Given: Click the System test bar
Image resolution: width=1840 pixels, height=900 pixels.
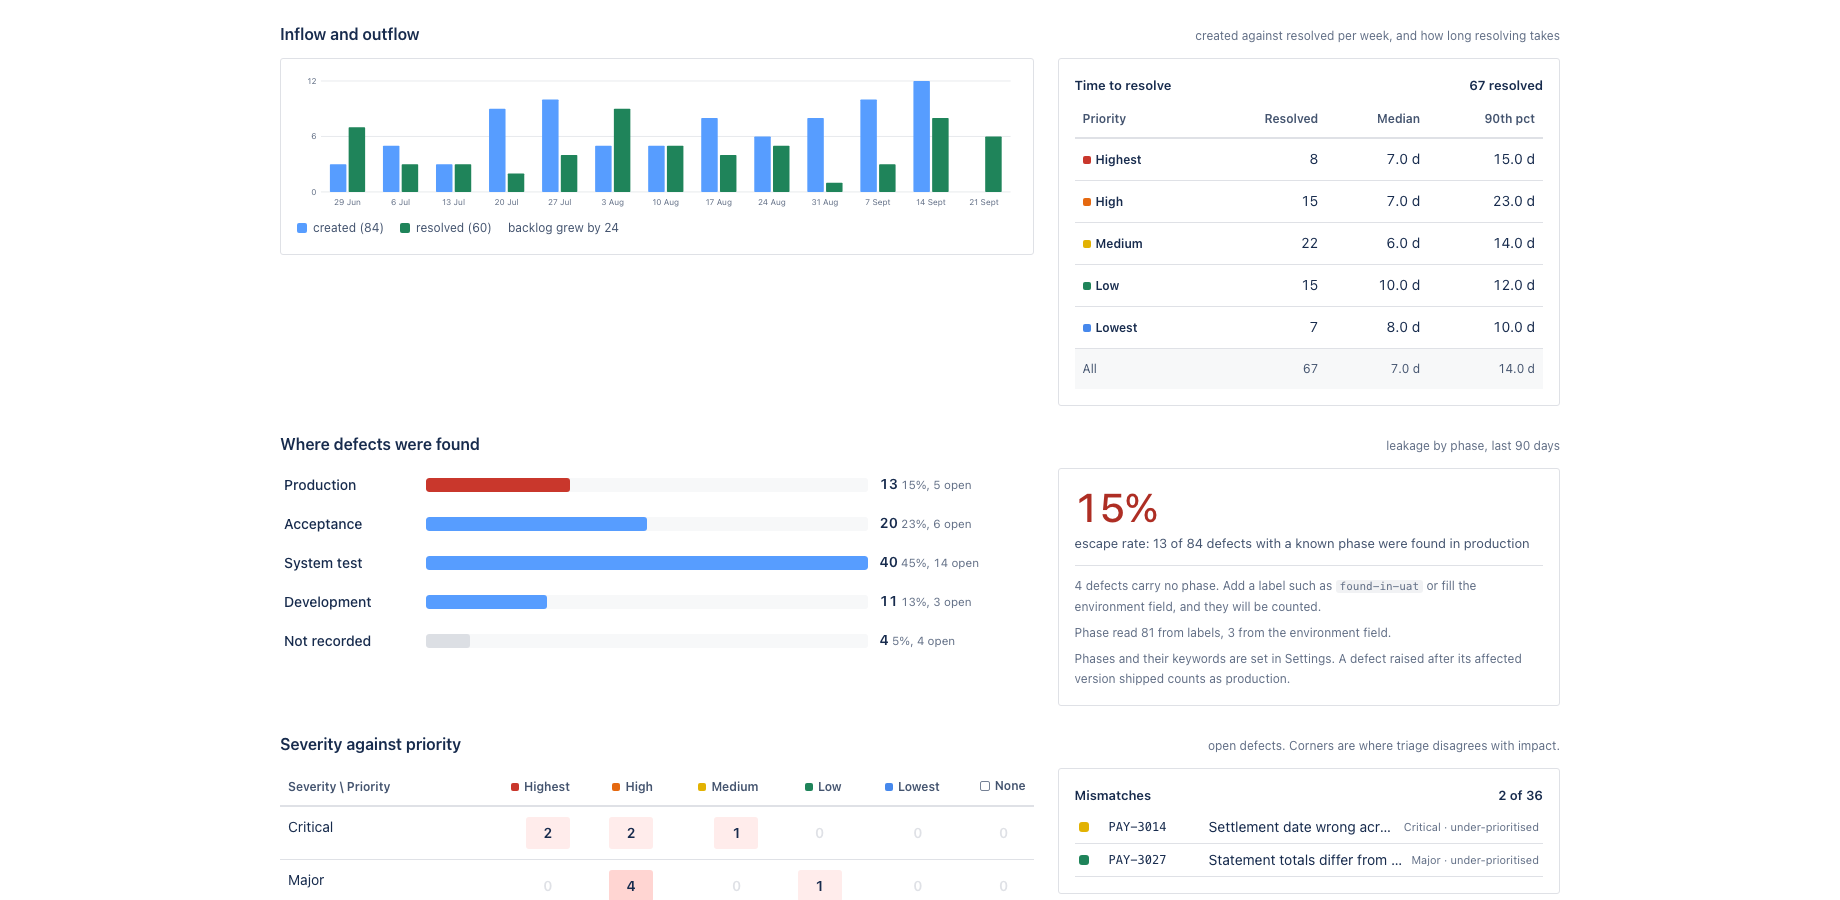Looking at the screenshot, I should pyautogui.click(x=647, y=563).
